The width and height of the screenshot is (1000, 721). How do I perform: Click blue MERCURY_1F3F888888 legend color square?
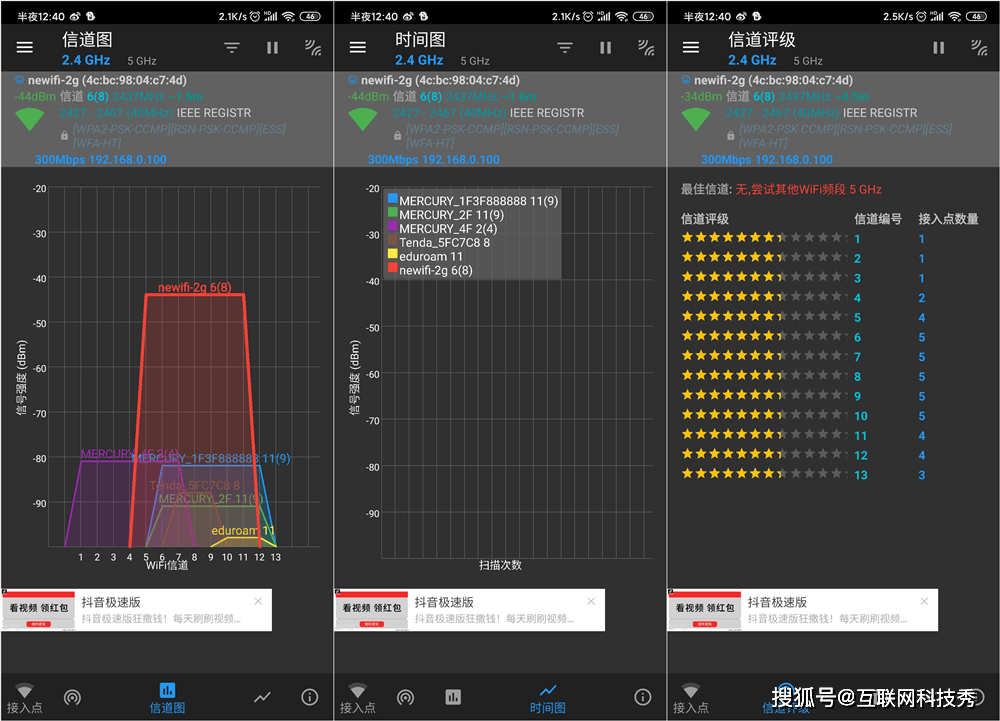click(392, 200)
